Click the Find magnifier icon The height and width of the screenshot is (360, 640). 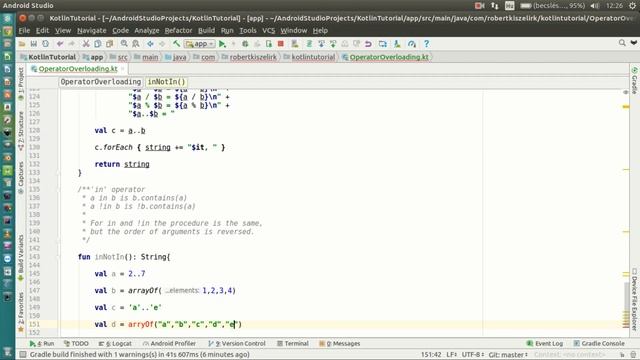[x=124, y=44]
